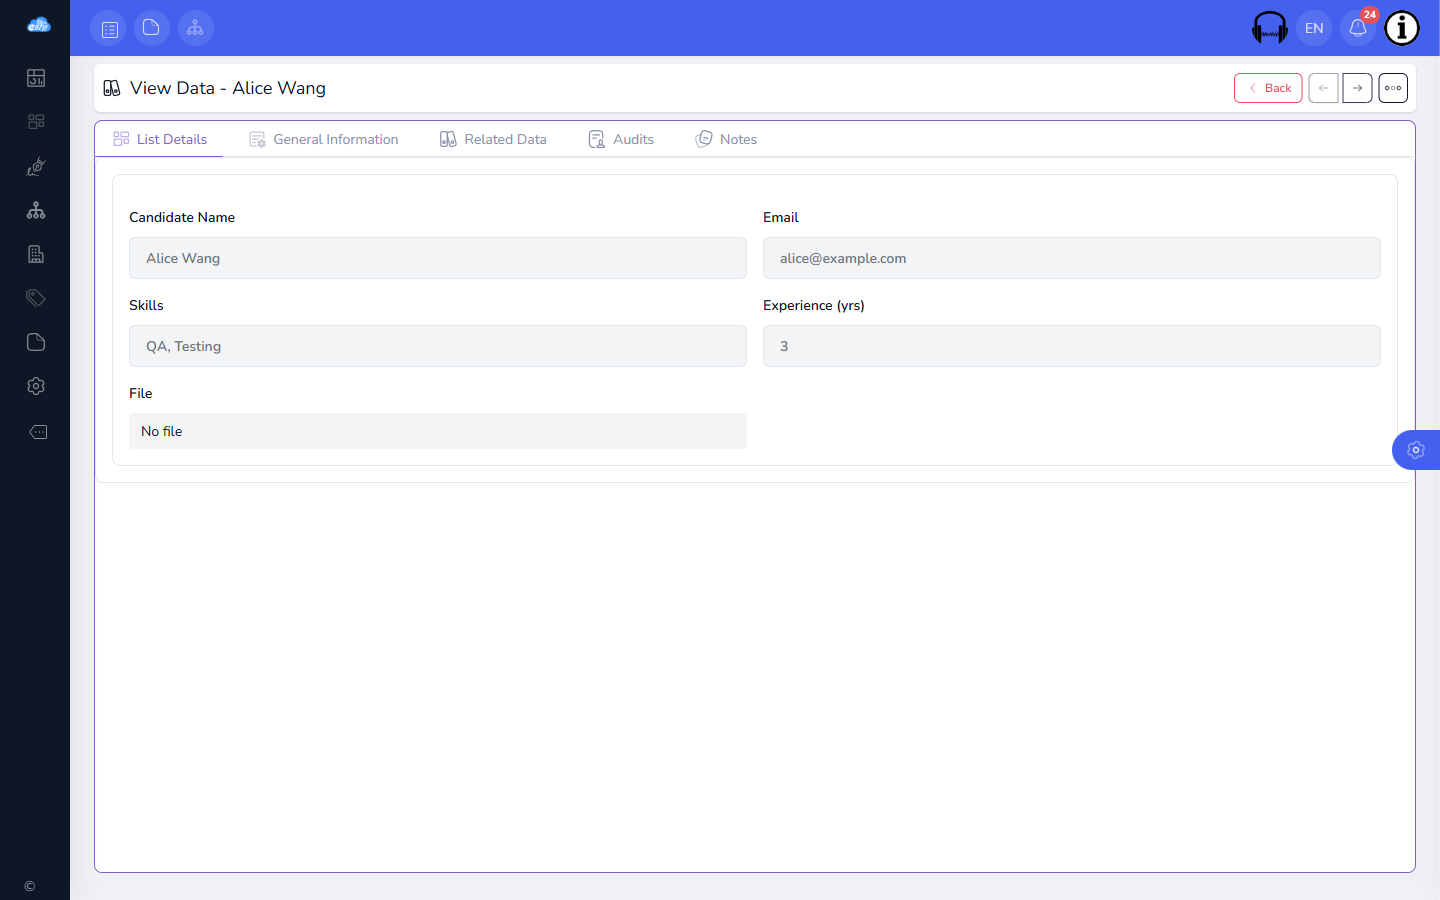Click the copyright symbol at sidebar bottom

tap(30, 886)
